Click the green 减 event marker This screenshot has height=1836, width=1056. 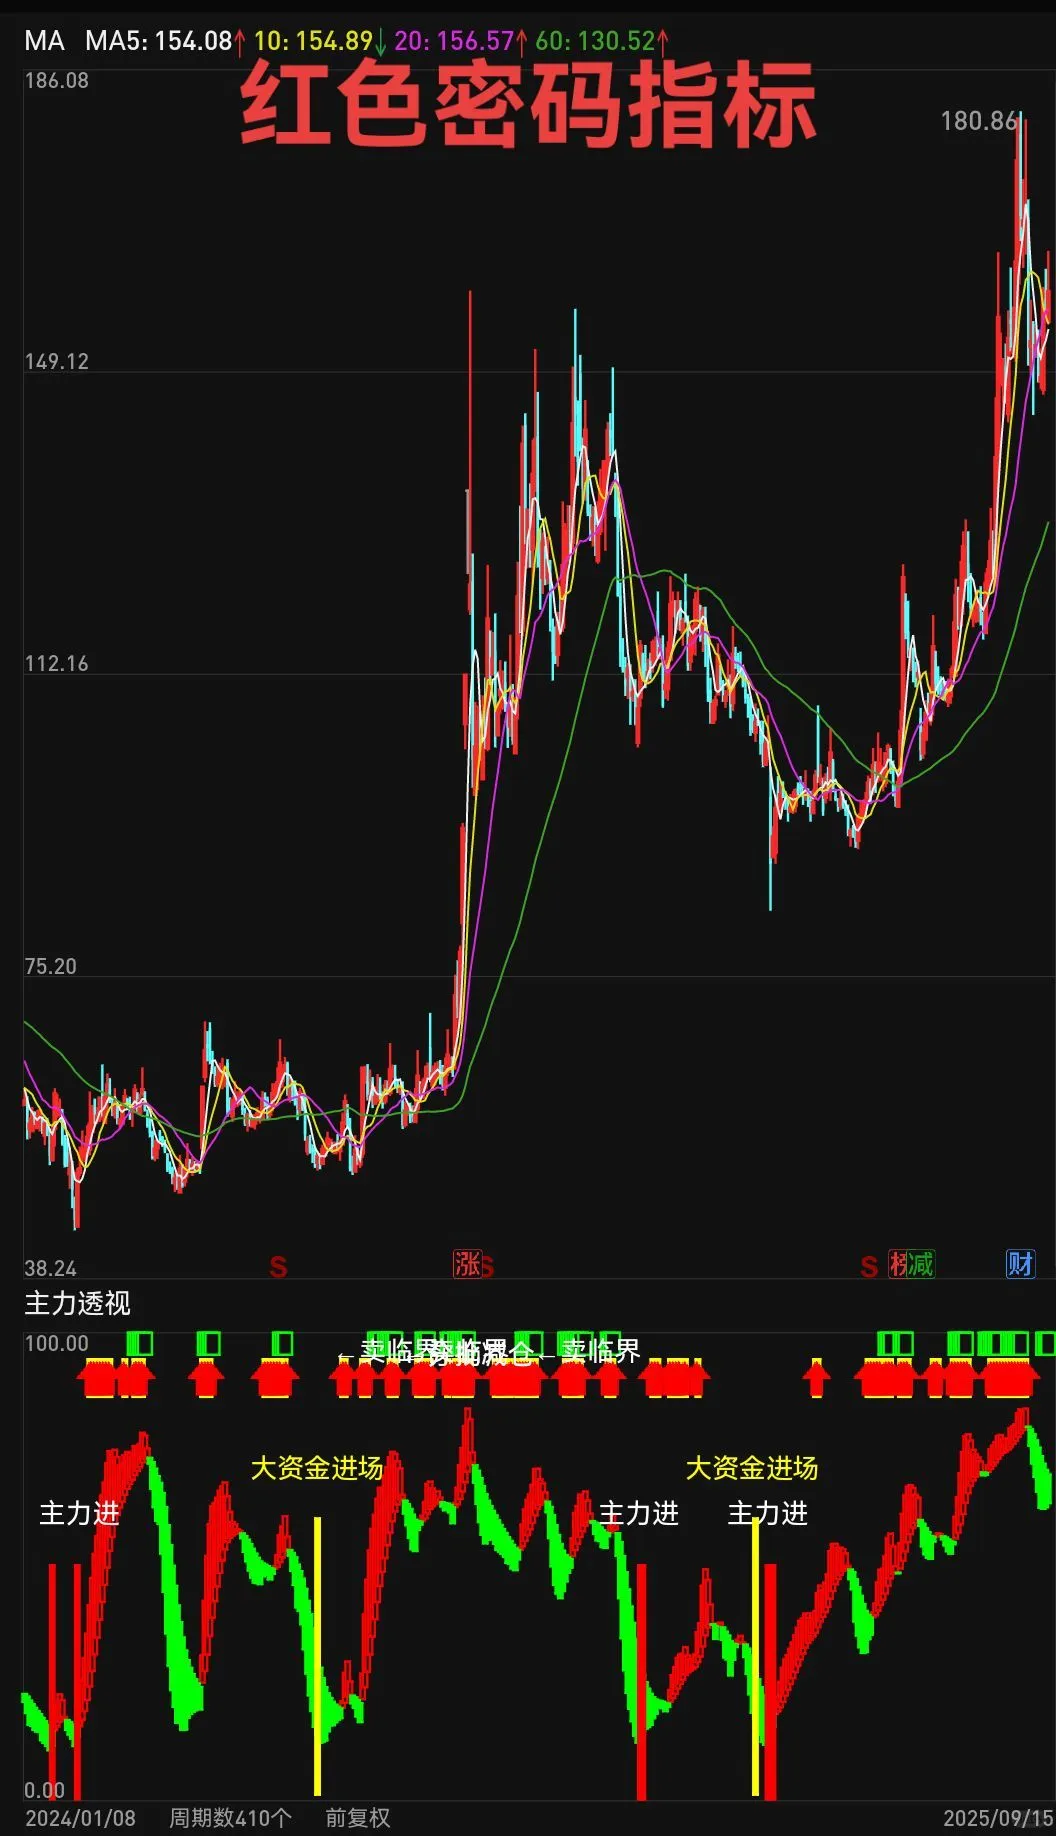pyautogui.click(x=920, y=1264)
